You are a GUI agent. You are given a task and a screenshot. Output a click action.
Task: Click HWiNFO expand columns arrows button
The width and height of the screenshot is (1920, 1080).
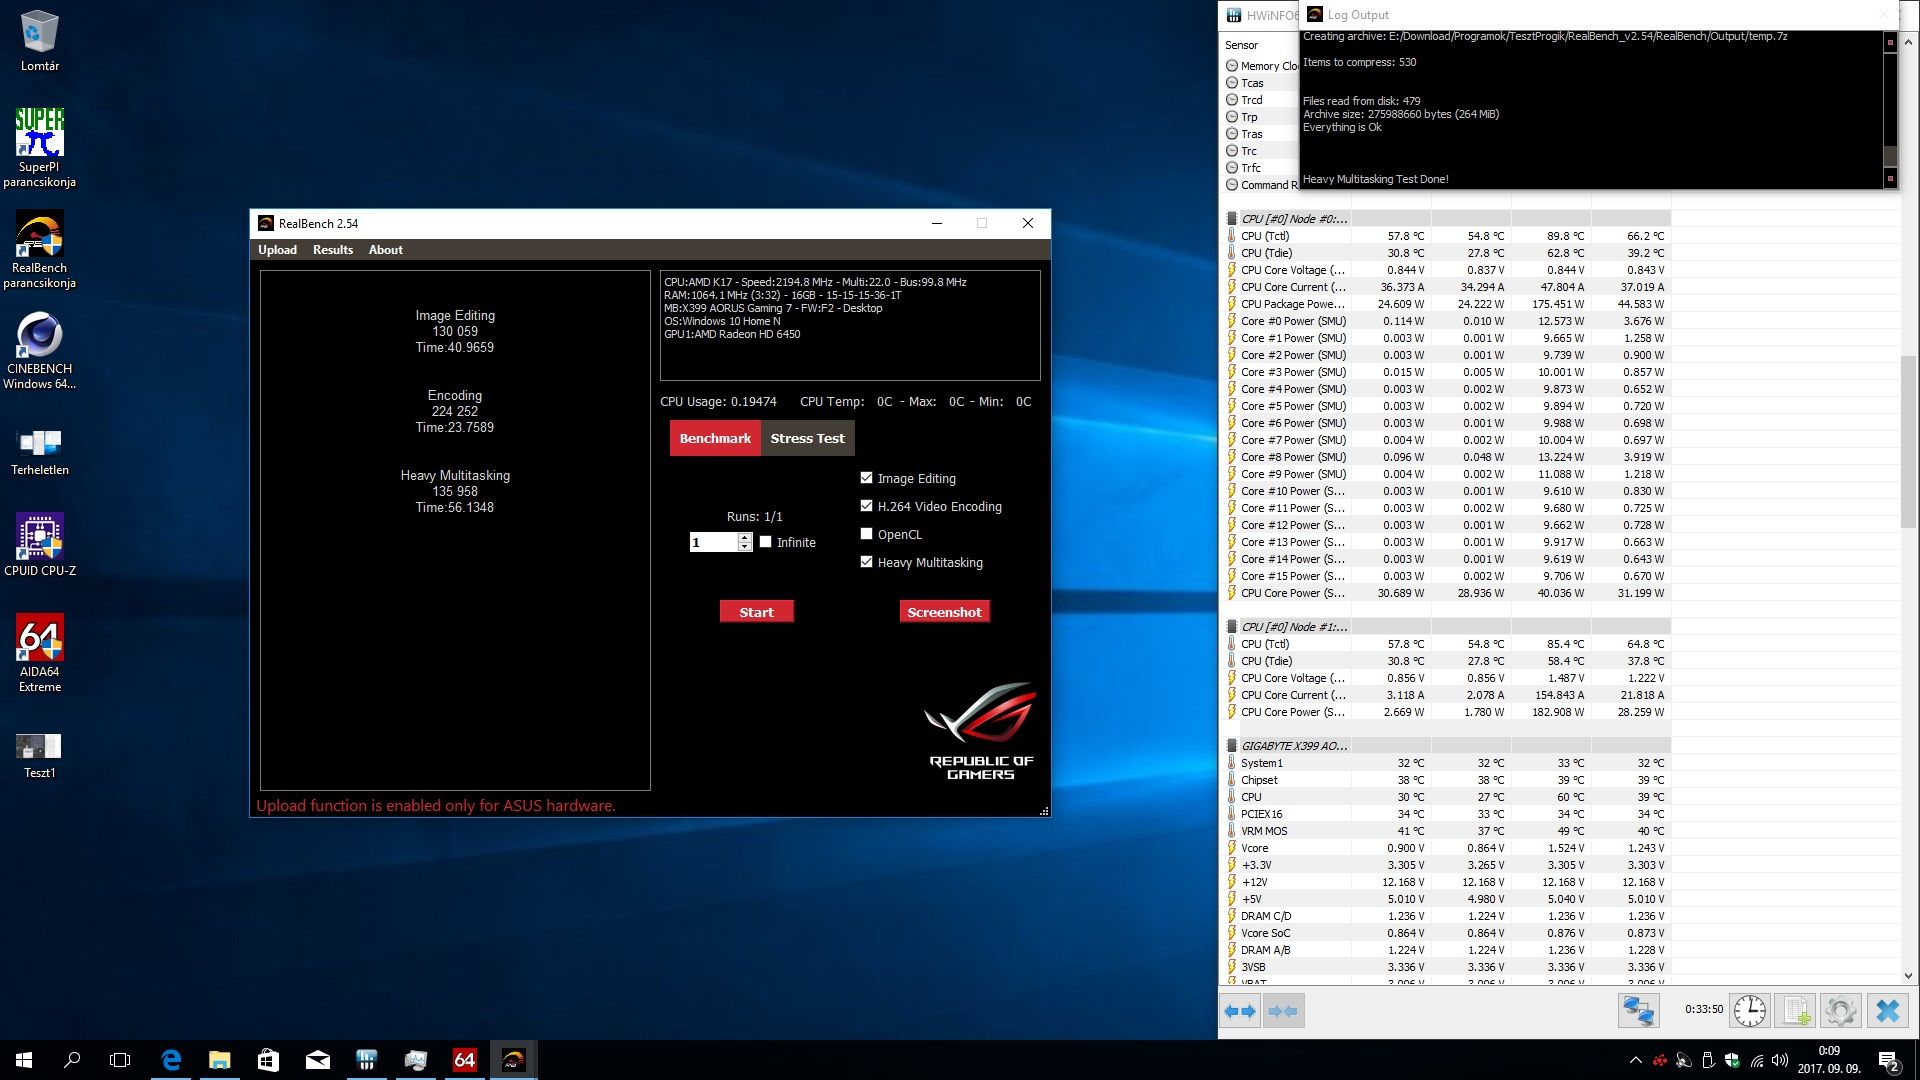[x=1240, y=1011]
